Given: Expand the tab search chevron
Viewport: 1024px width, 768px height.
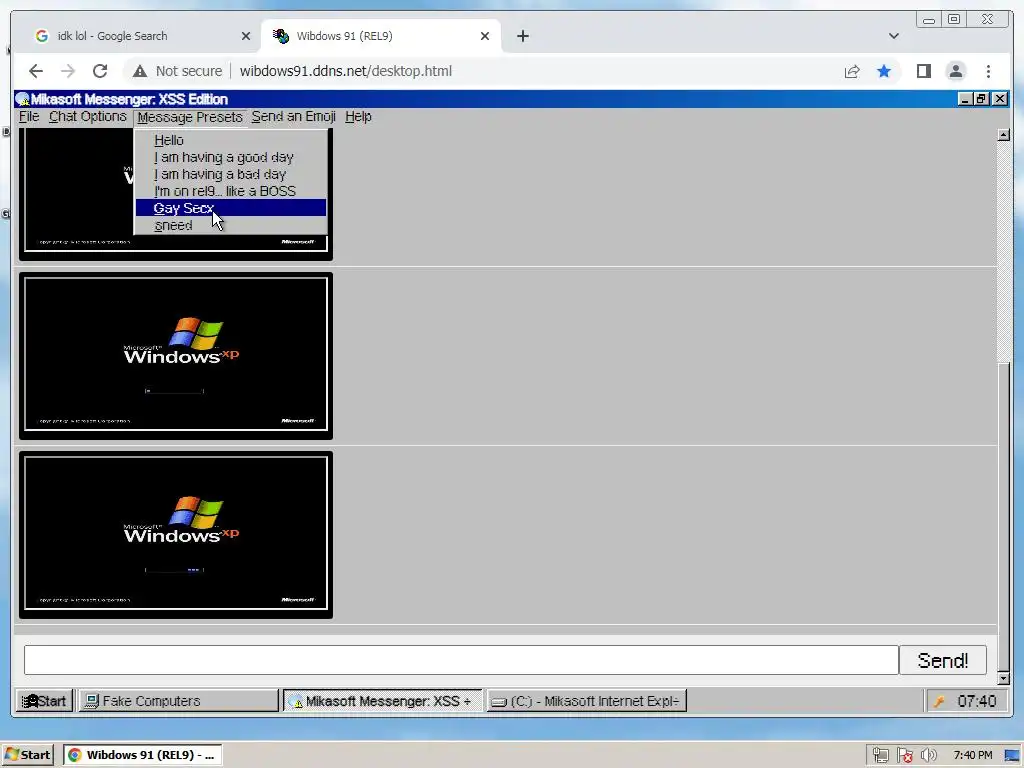Looking at the screenshot, I should point(893,36).
